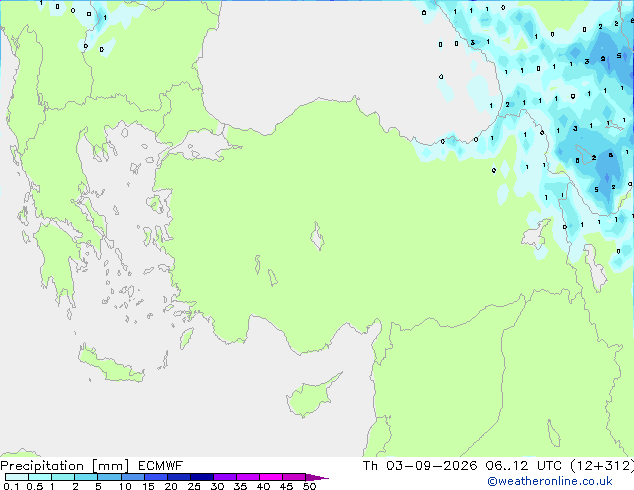Click the "Precipitation" title text
The height and width of the screenshot is (490, 634).
(42, 466)
